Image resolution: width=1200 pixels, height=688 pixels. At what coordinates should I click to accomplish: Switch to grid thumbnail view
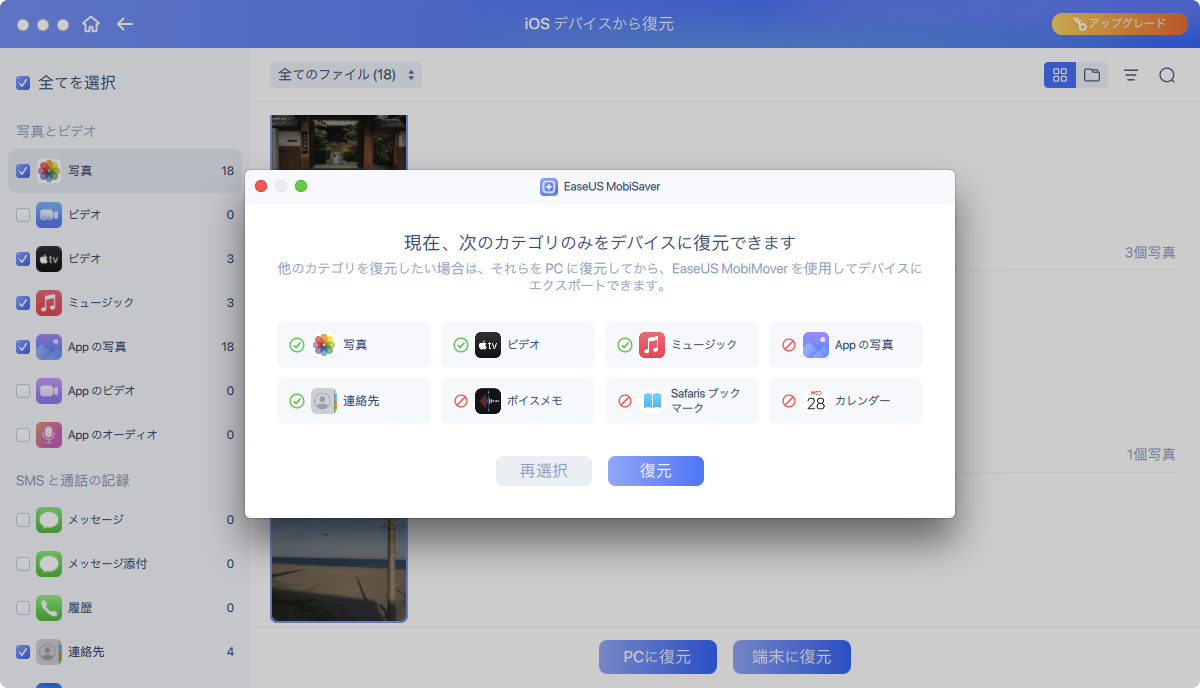(1060, 75)
